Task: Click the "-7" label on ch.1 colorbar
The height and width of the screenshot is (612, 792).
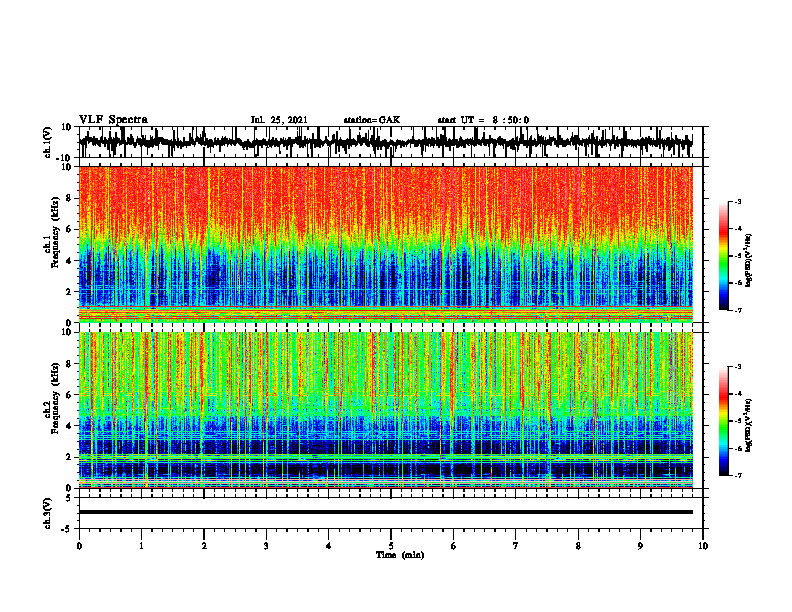Action: pos(738,310)
